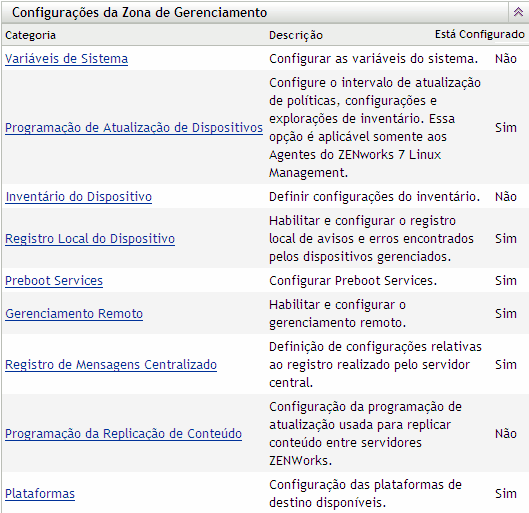
Task: Open the Registro Local do Dispositivo link
Action: click(x=90, y=239)
